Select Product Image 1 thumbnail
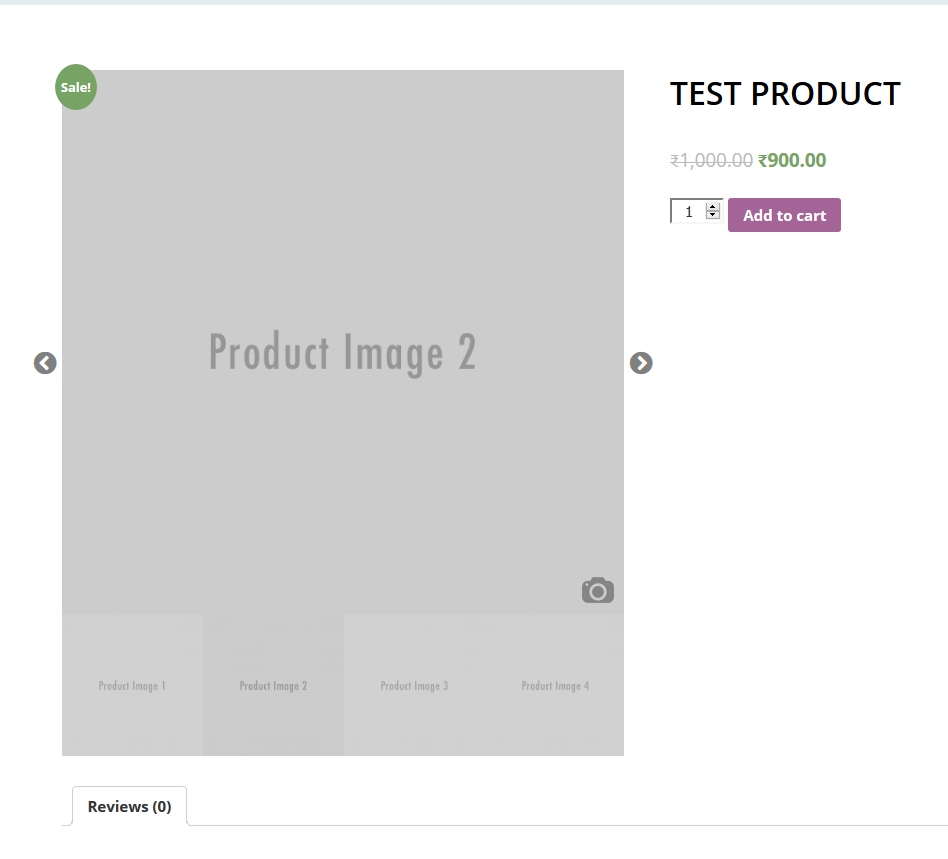Image resolution: width=948 pixels, height=859 pixels. click(x=132, y=686)
